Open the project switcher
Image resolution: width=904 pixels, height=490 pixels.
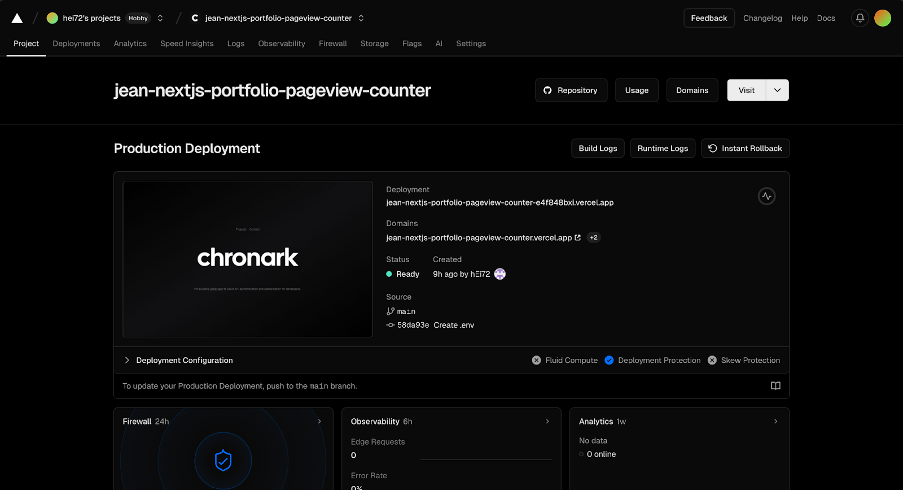pos(361,18)
